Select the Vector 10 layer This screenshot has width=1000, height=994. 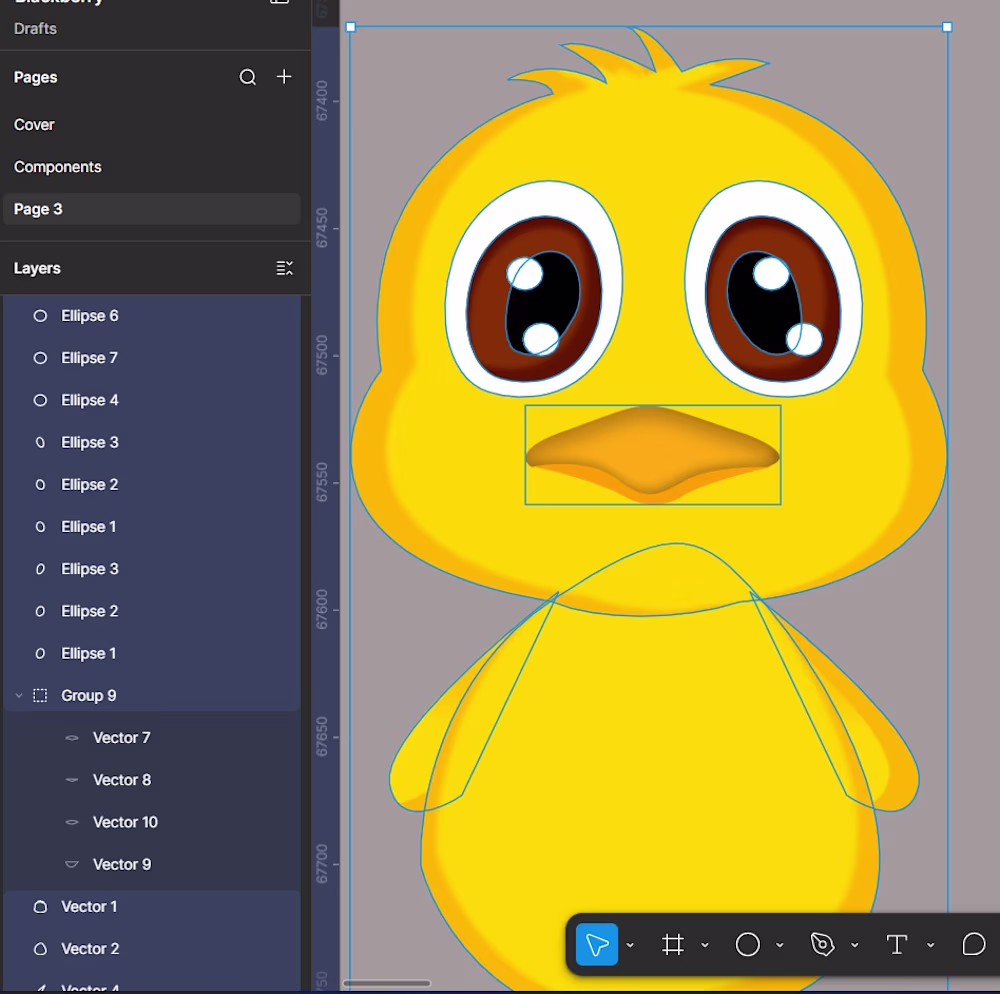tap(152, 822)
